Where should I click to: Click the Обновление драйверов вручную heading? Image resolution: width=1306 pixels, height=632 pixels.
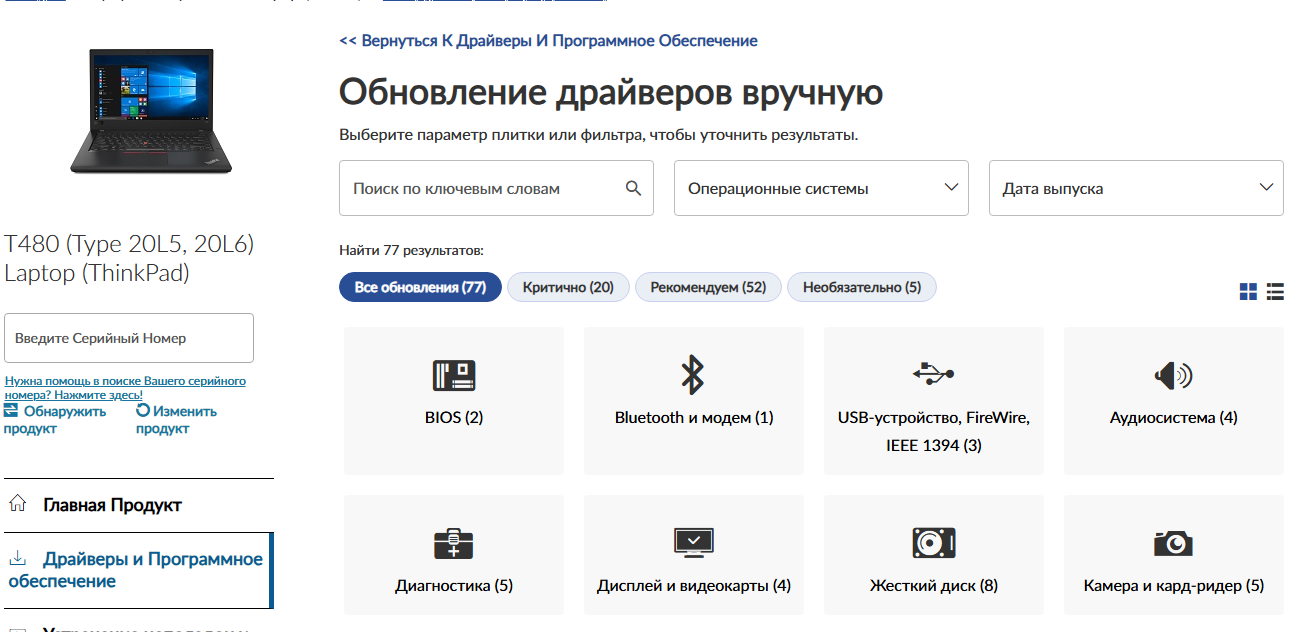pyautogui.click(x=611, y=93)
